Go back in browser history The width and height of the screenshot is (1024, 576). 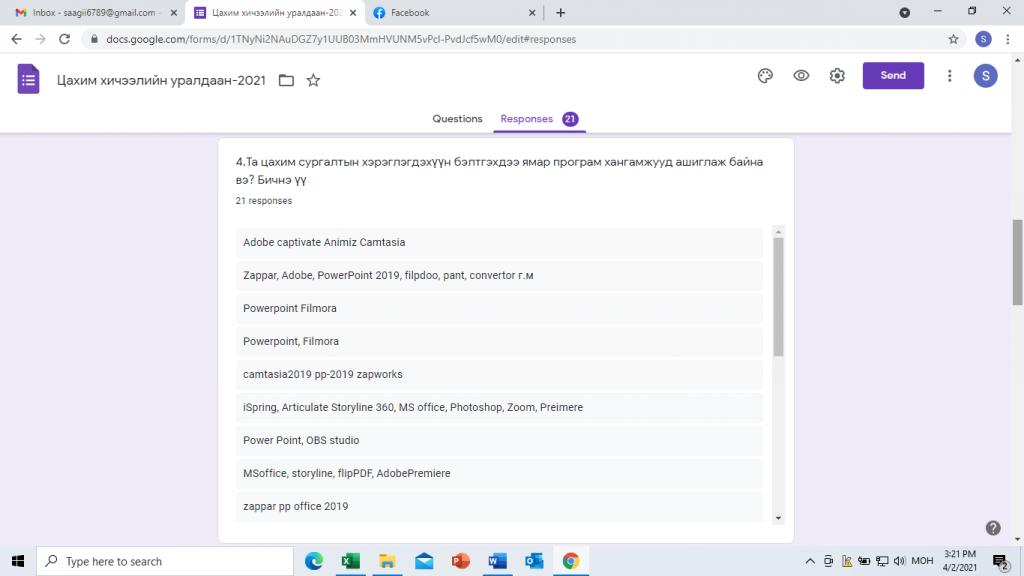16,39
